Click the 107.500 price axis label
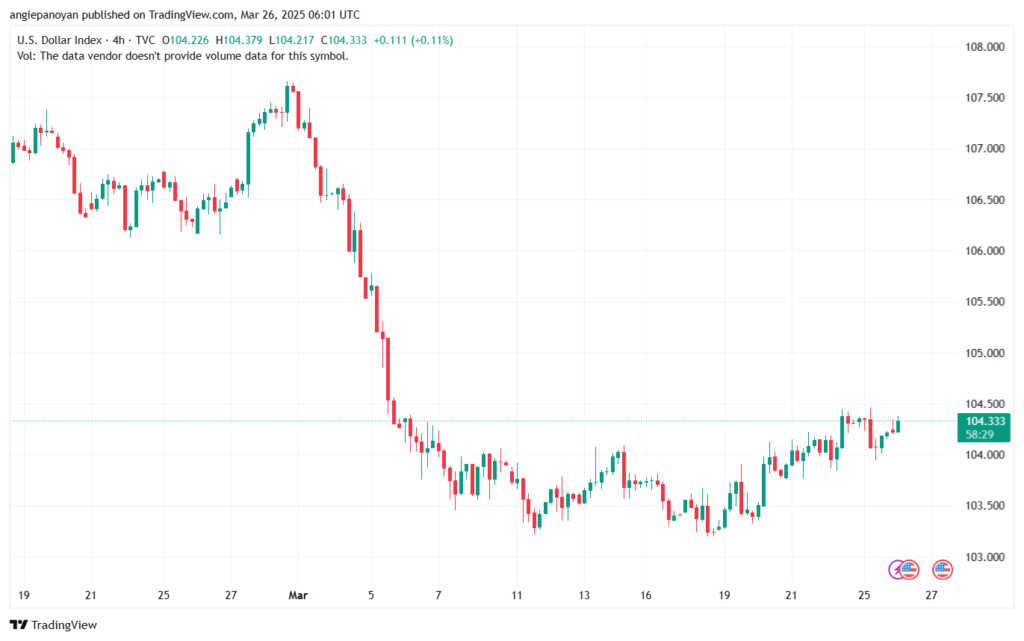1024x641 pixels. coord(985,98)
